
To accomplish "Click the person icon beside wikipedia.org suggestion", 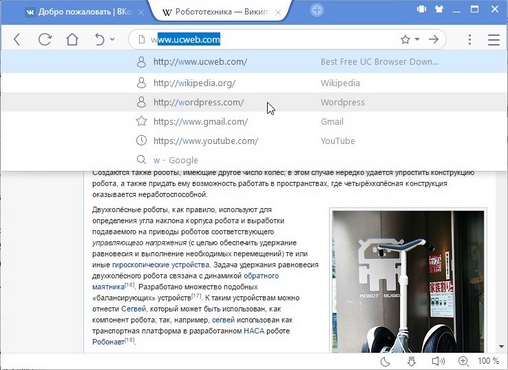I will (x=141, y=83).
